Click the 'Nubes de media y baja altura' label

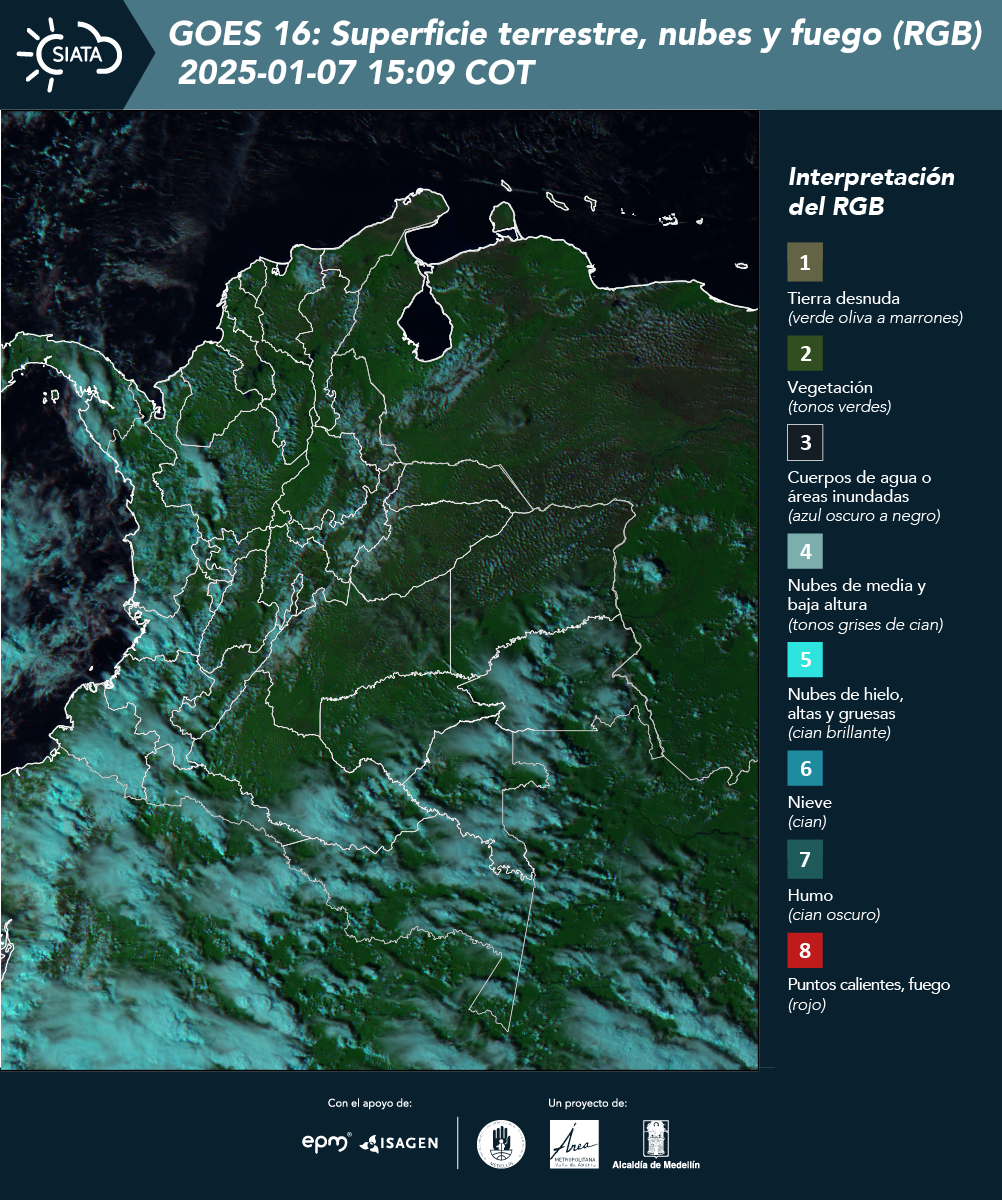[x=856, y=595]
